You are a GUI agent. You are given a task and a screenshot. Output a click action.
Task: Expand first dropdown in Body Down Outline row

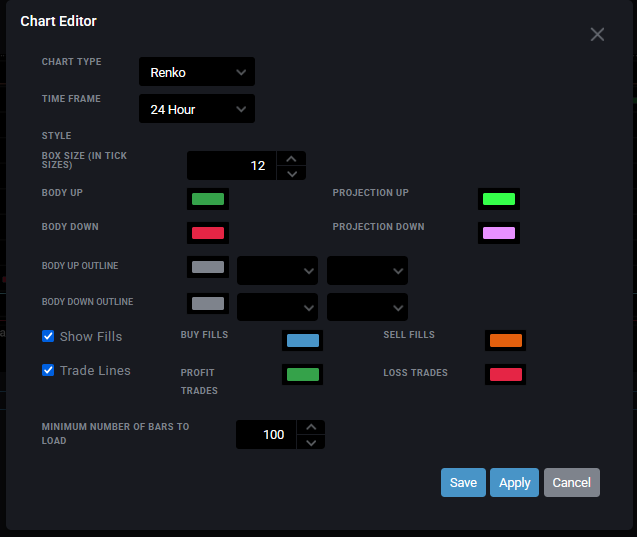point(277,307)
